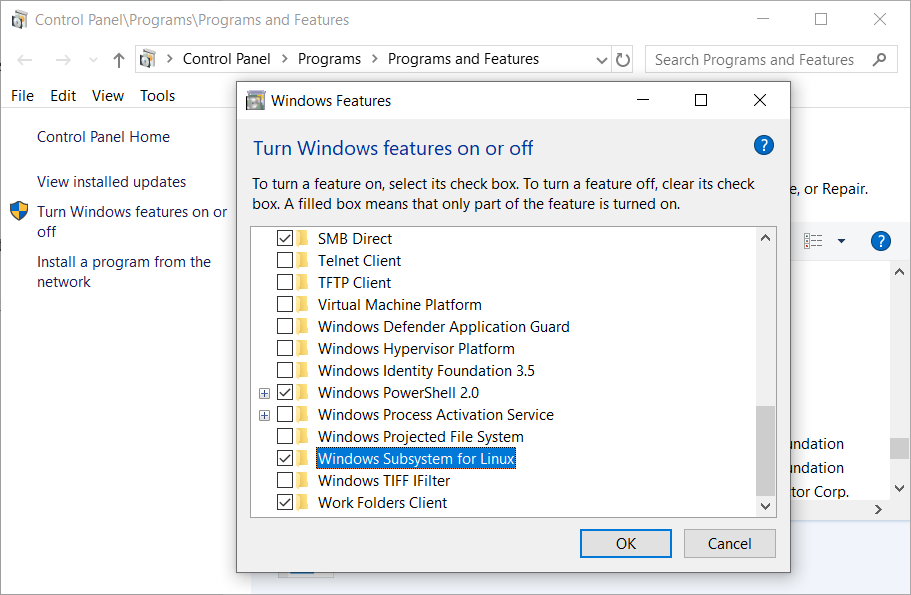
Task: Click the forward arrow navigation icon
Action: (63, 60)
